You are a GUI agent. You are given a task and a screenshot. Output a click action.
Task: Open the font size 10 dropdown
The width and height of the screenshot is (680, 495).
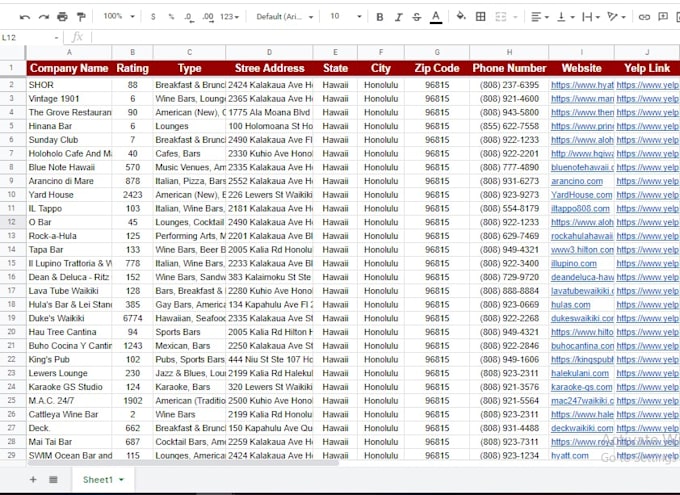(345, 16)
